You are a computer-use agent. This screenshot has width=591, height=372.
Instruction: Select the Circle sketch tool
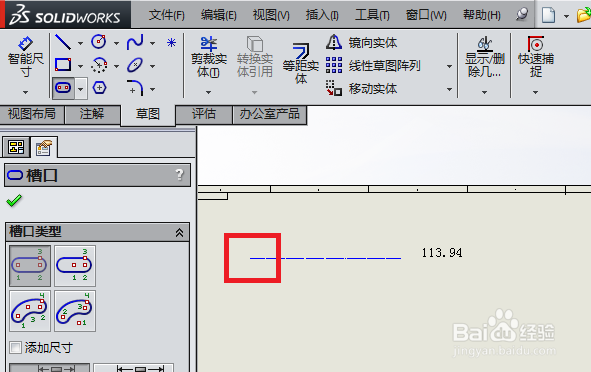pyautogui.click(x=99, y=42)
